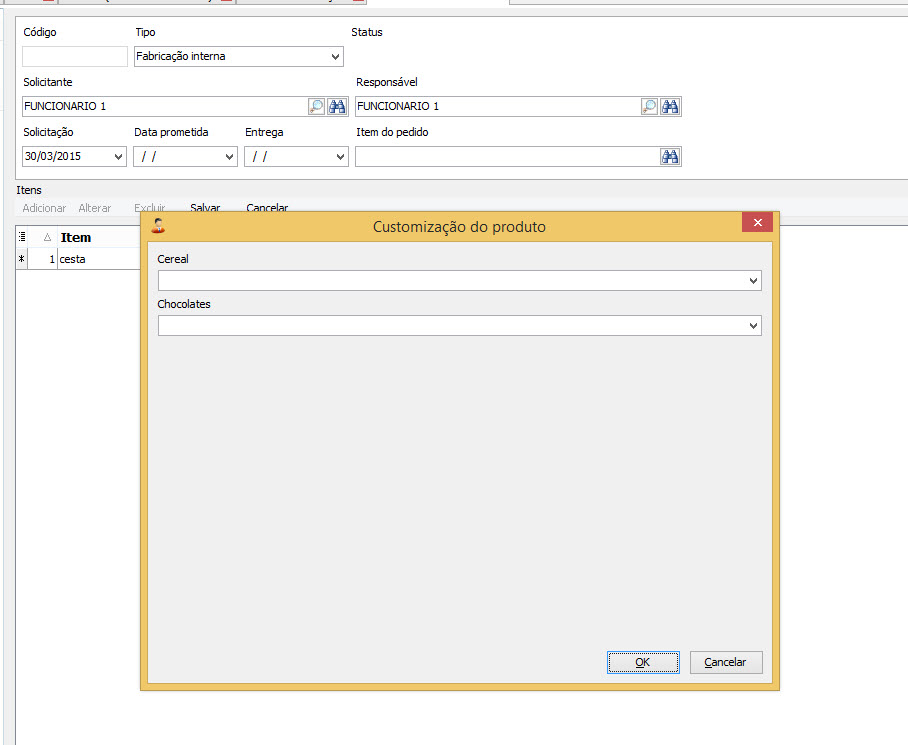Expand the Chocolates dropdown list
Viewport: 908px width, 745px height.
pos(753,326)
